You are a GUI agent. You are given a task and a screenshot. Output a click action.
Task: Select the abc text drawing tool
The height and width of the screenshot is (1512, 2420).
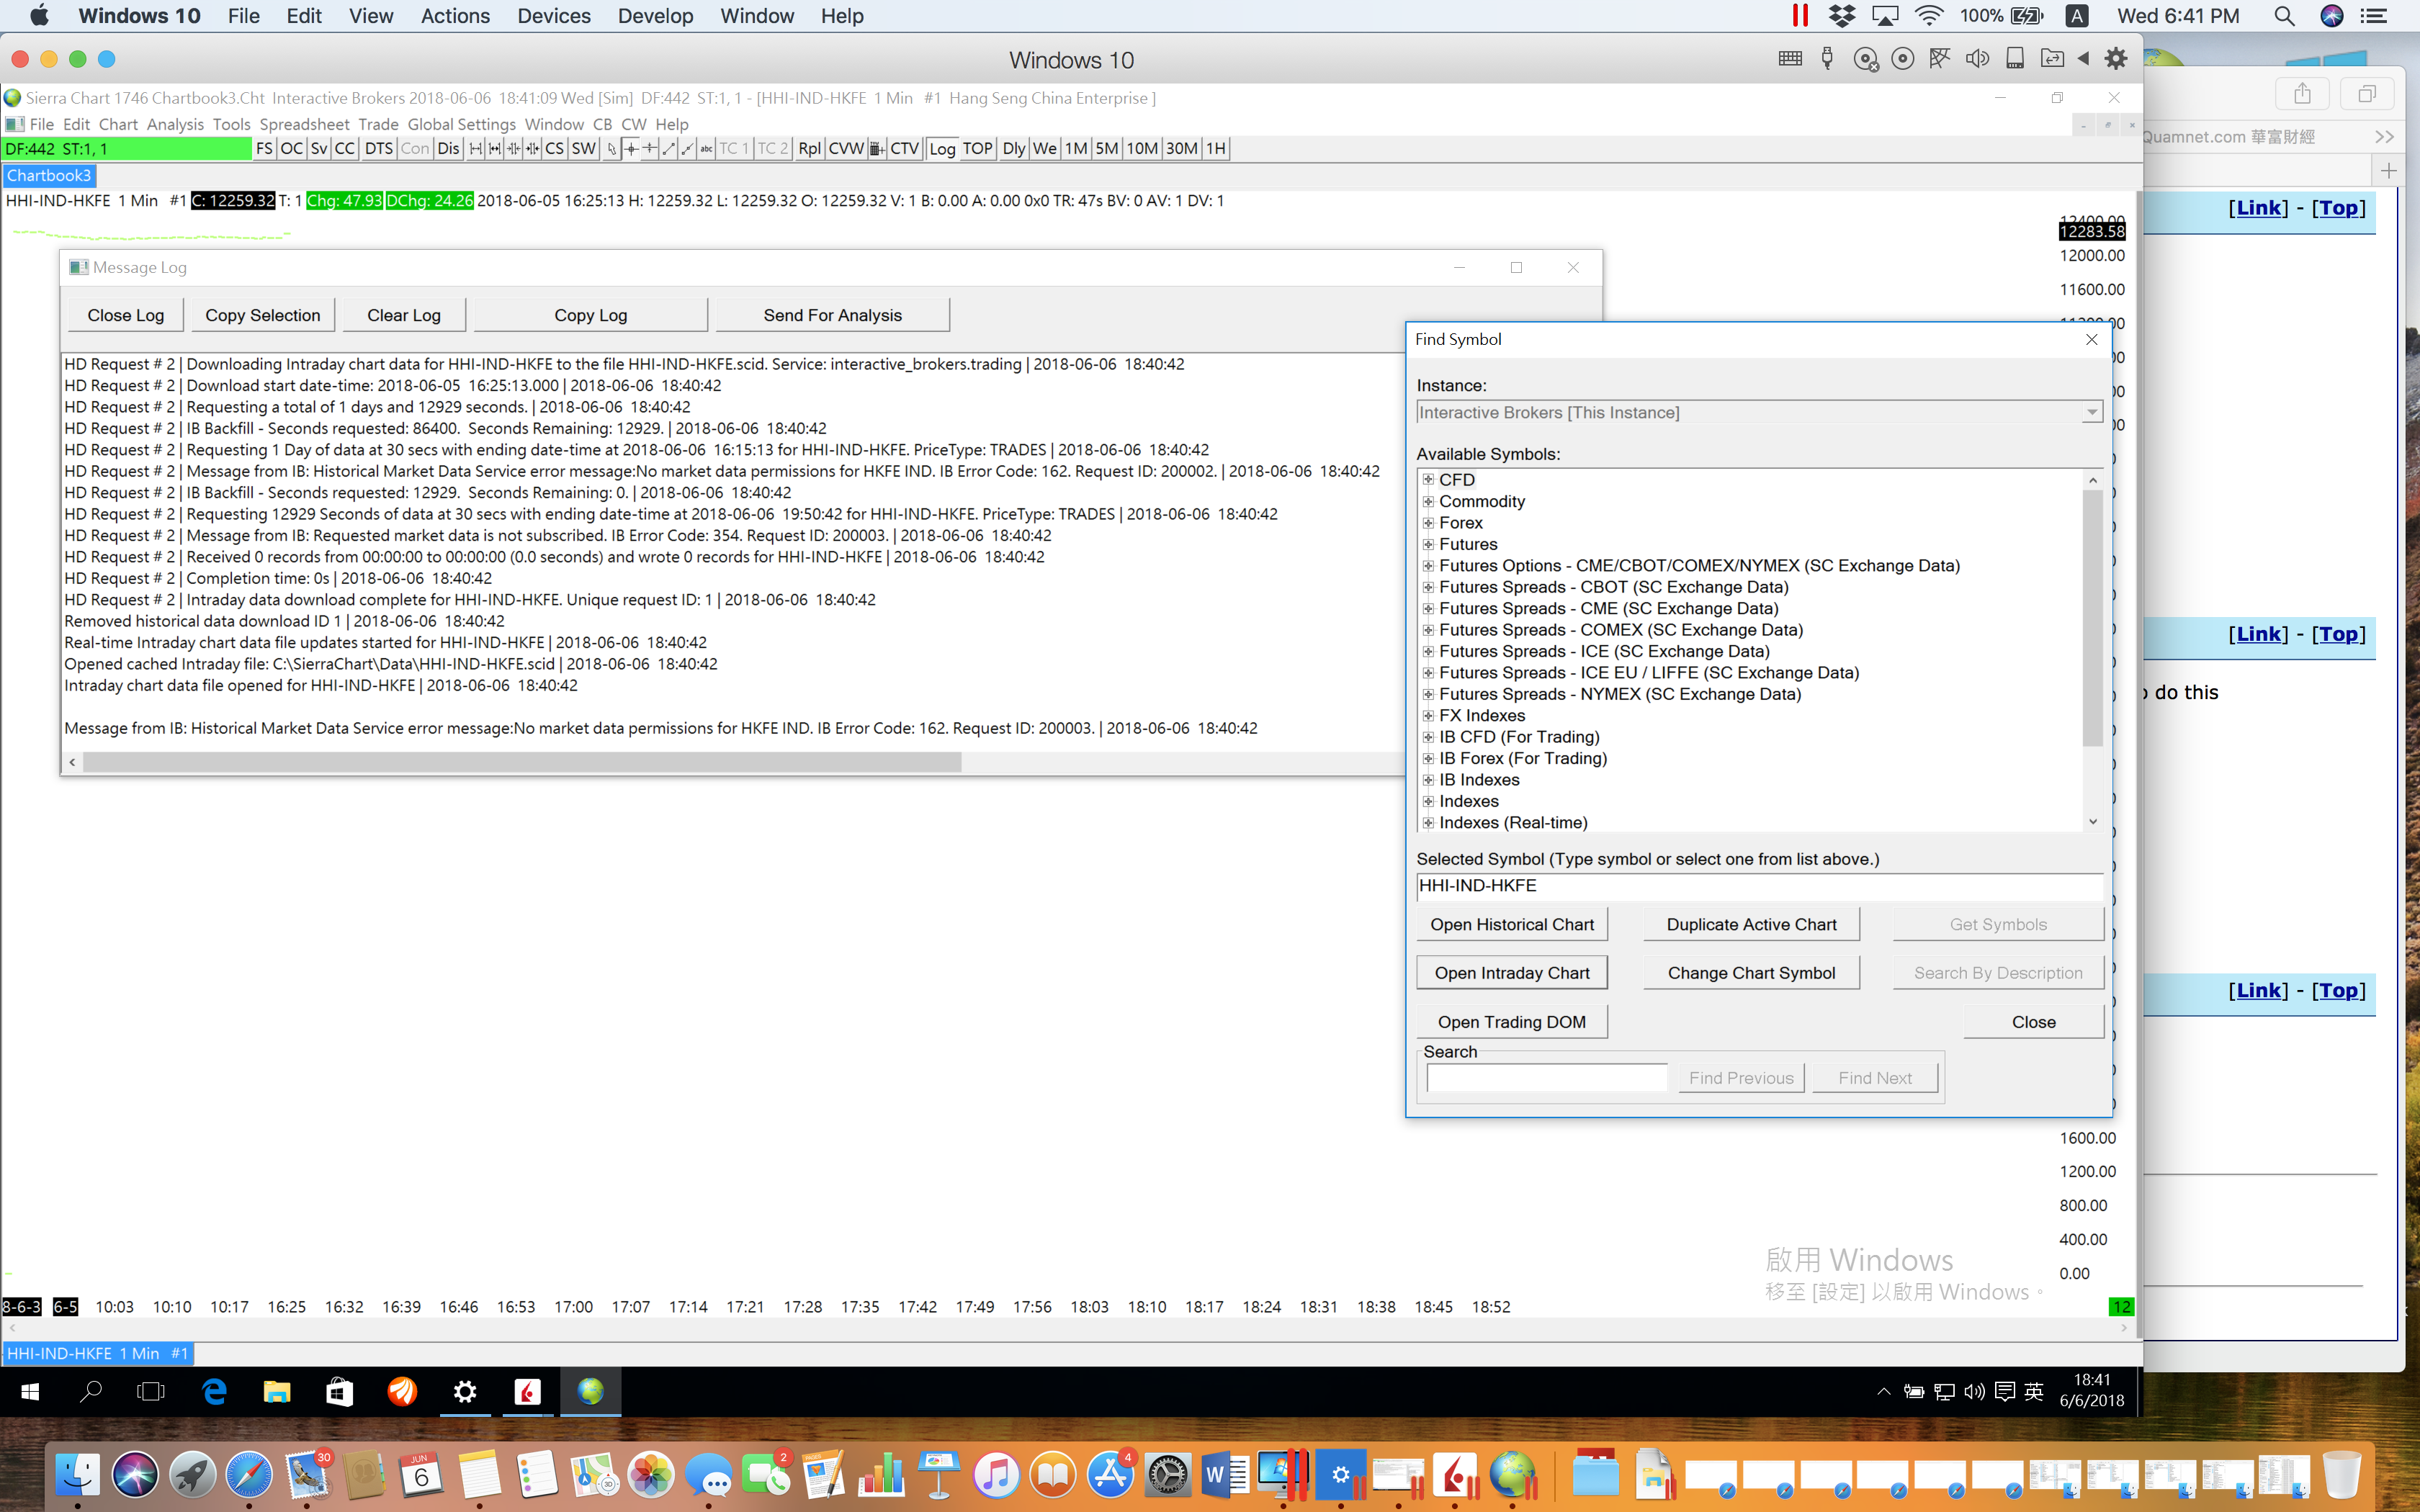(706, 149)
